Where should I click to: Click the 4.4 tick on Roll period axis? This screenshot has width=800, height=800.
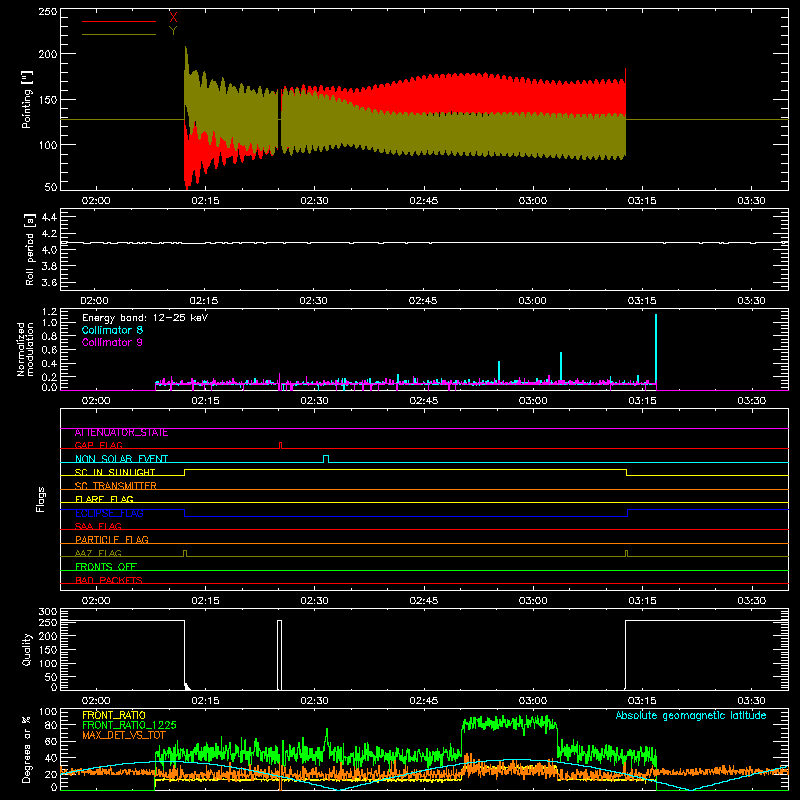pos(48,218)
